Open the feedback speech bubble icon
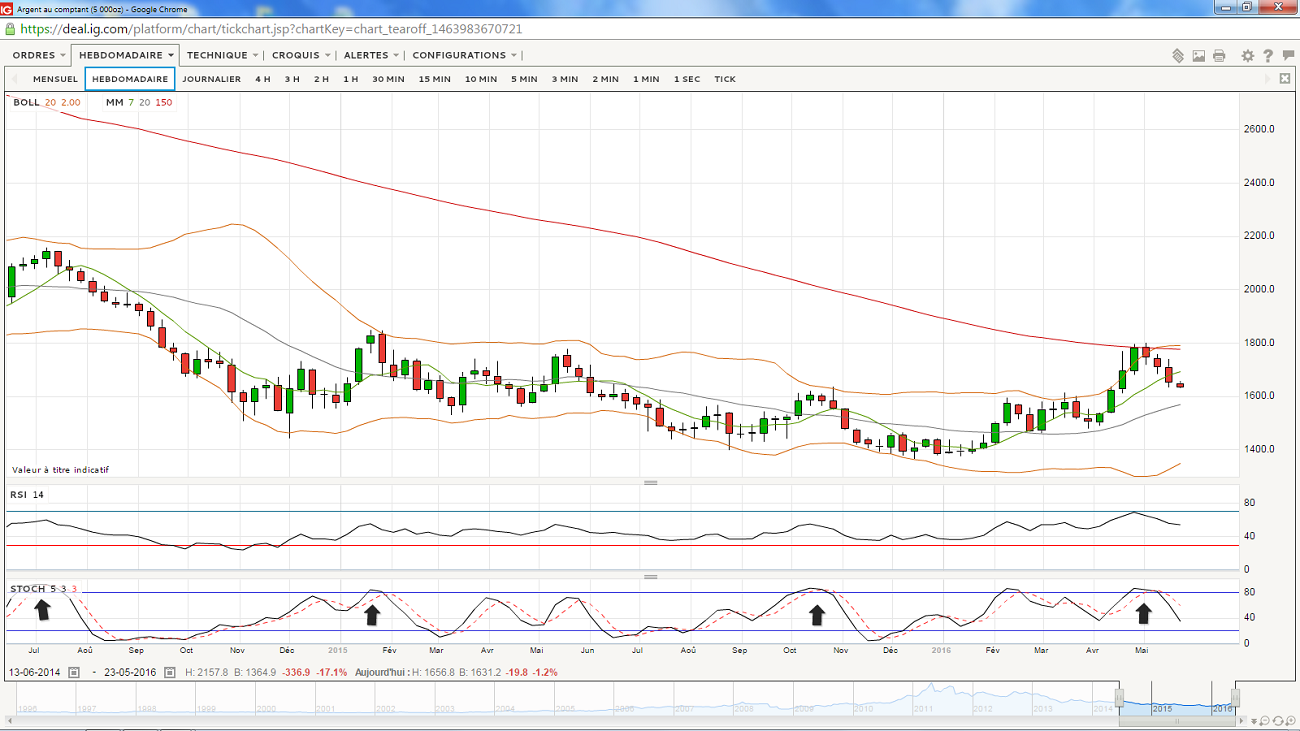 (x=1288, y=56)
